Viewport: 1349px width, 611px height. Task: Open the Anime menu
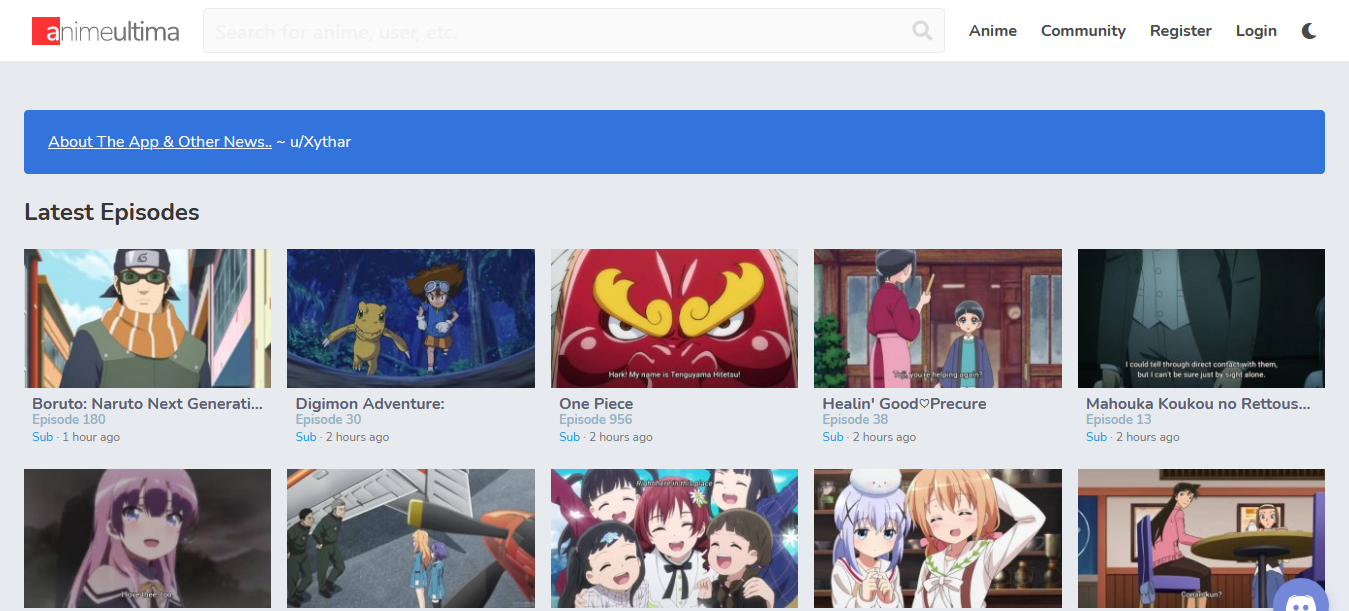(992, 31)
